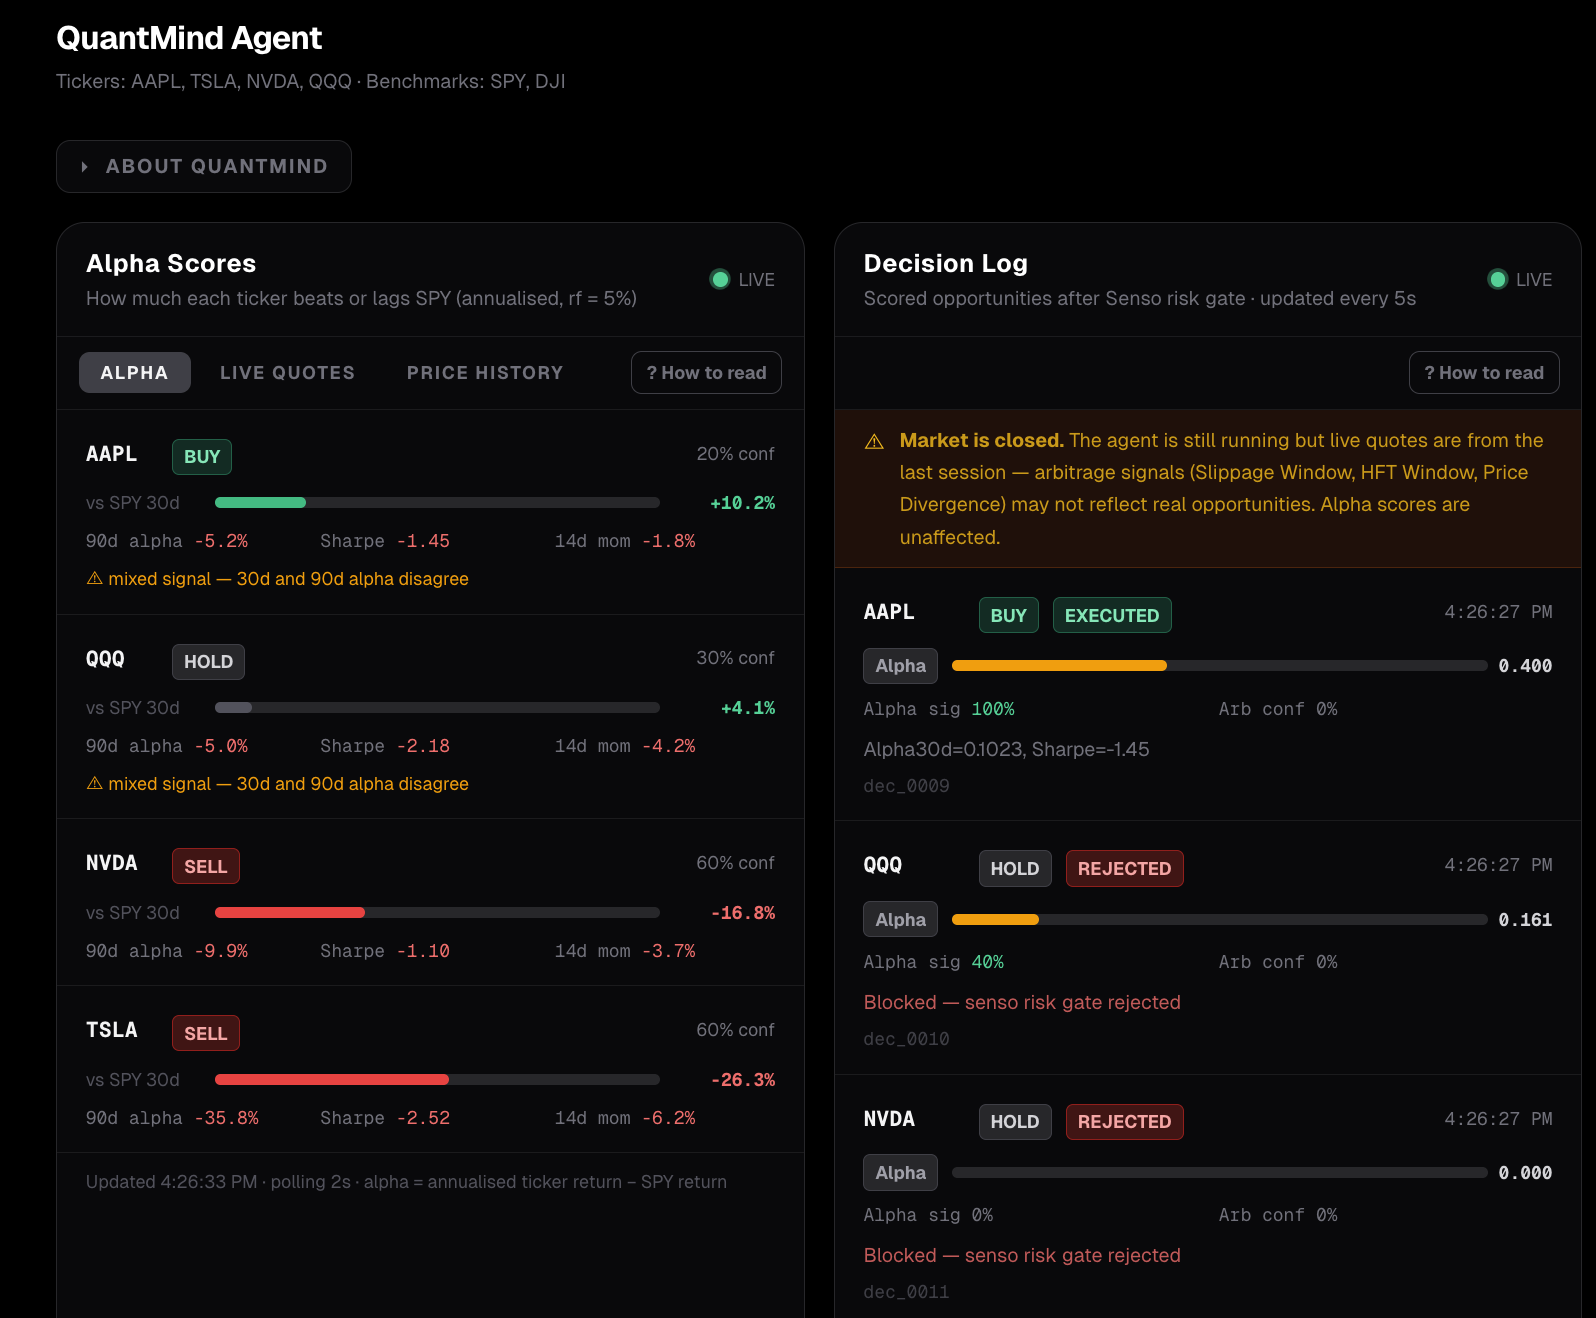
Task: Click TSLA 90d alpha -35.8% value
Action: (226, 1117)
